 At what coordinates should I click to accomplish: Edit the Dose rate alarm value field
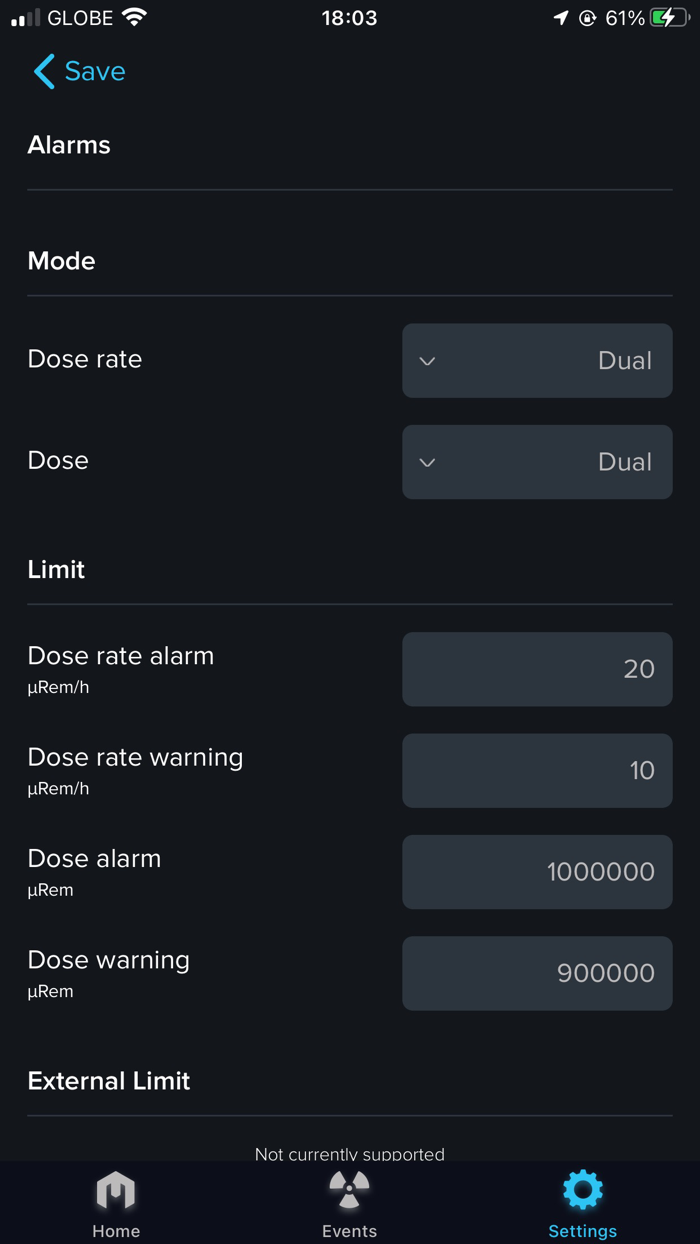click(537, 669)
